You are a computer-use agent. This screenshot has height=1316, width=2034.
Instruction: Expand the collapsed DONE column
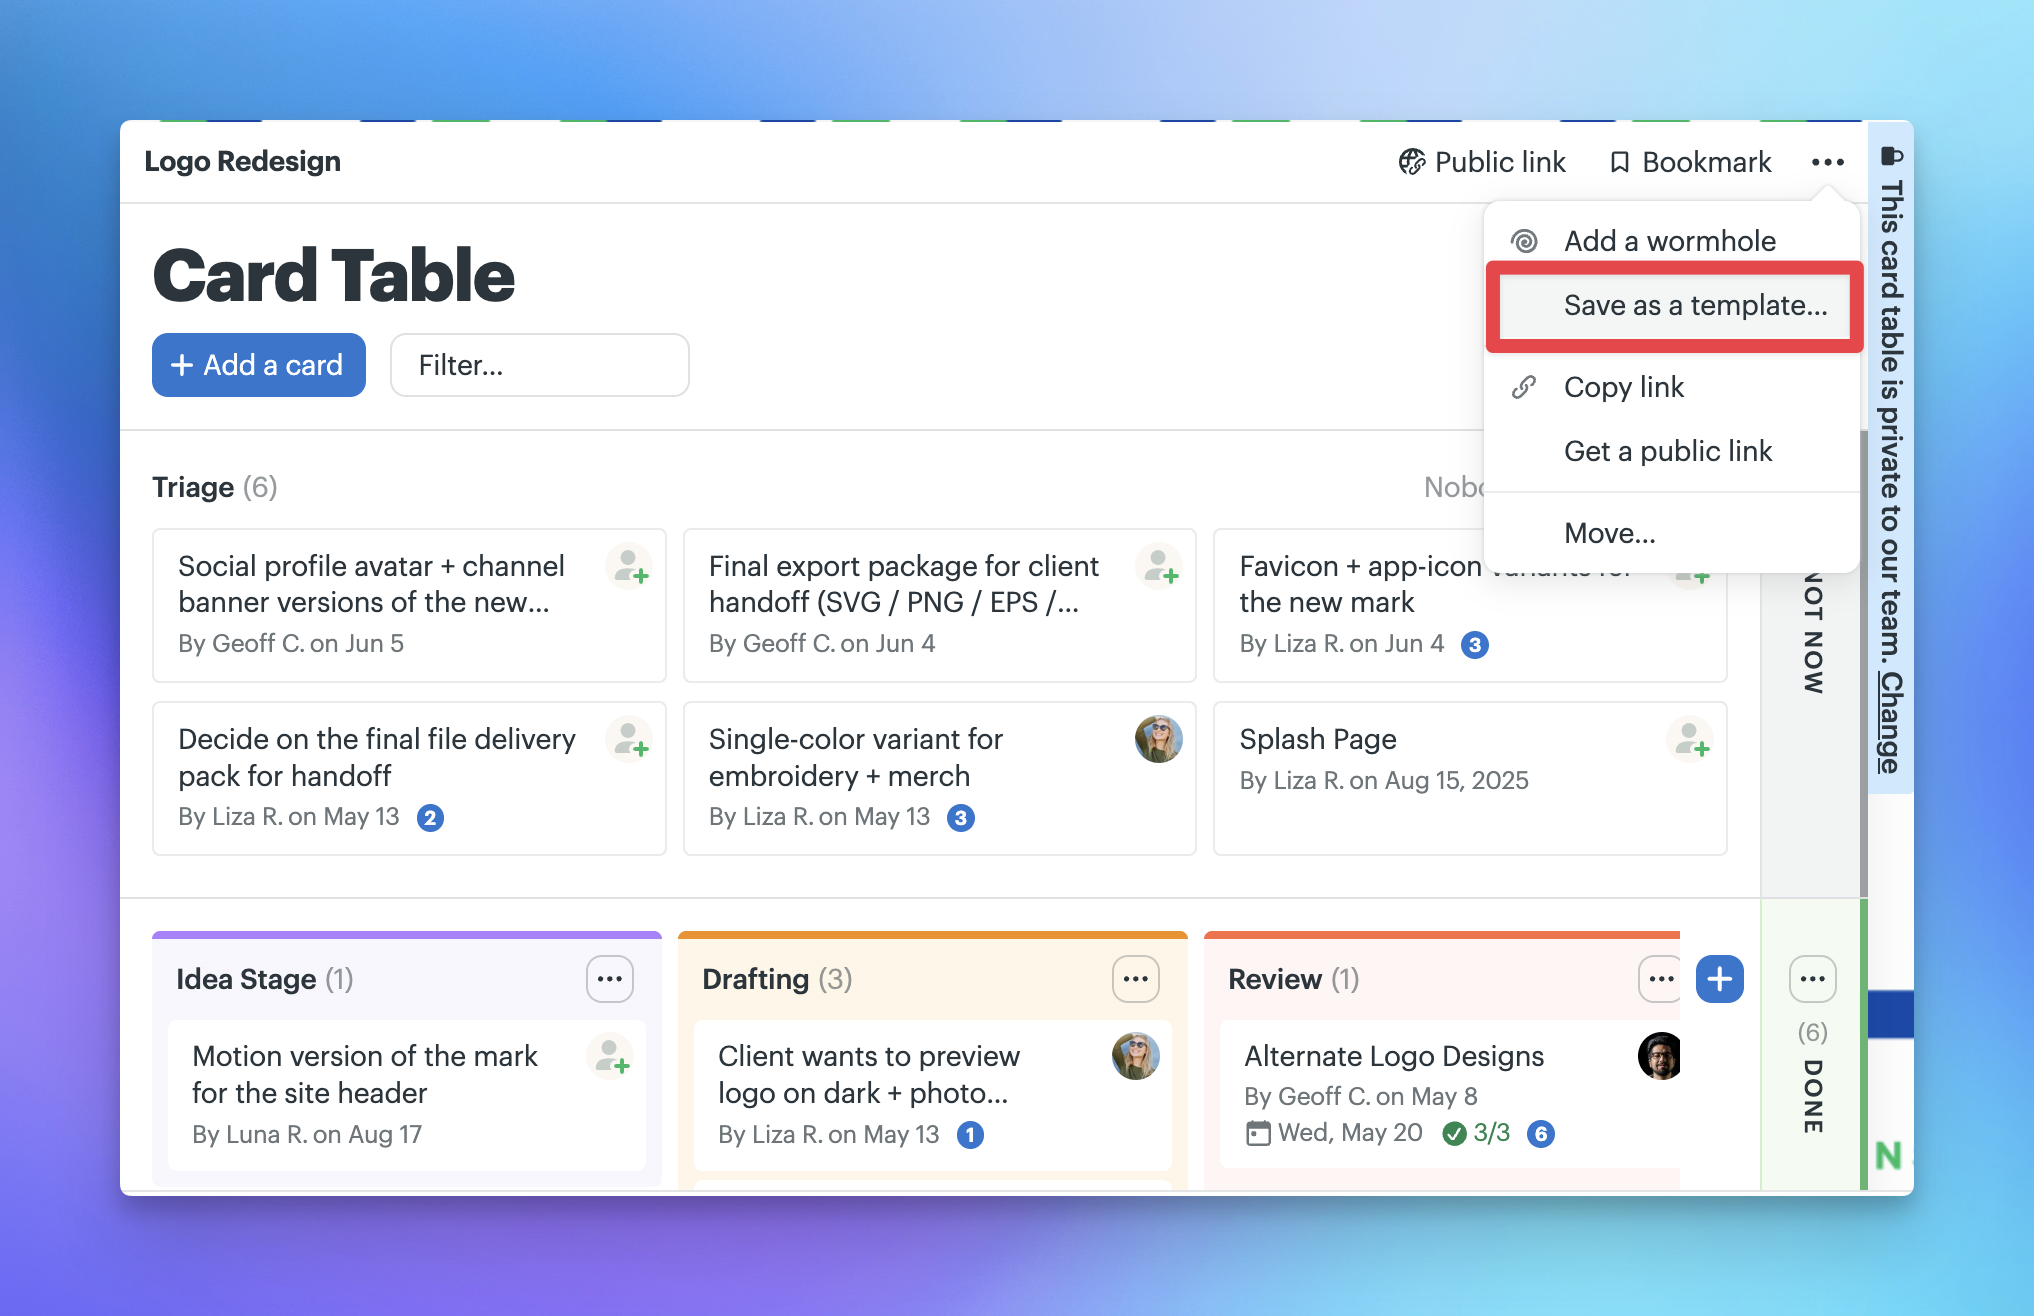[x=1813, y=1096]
